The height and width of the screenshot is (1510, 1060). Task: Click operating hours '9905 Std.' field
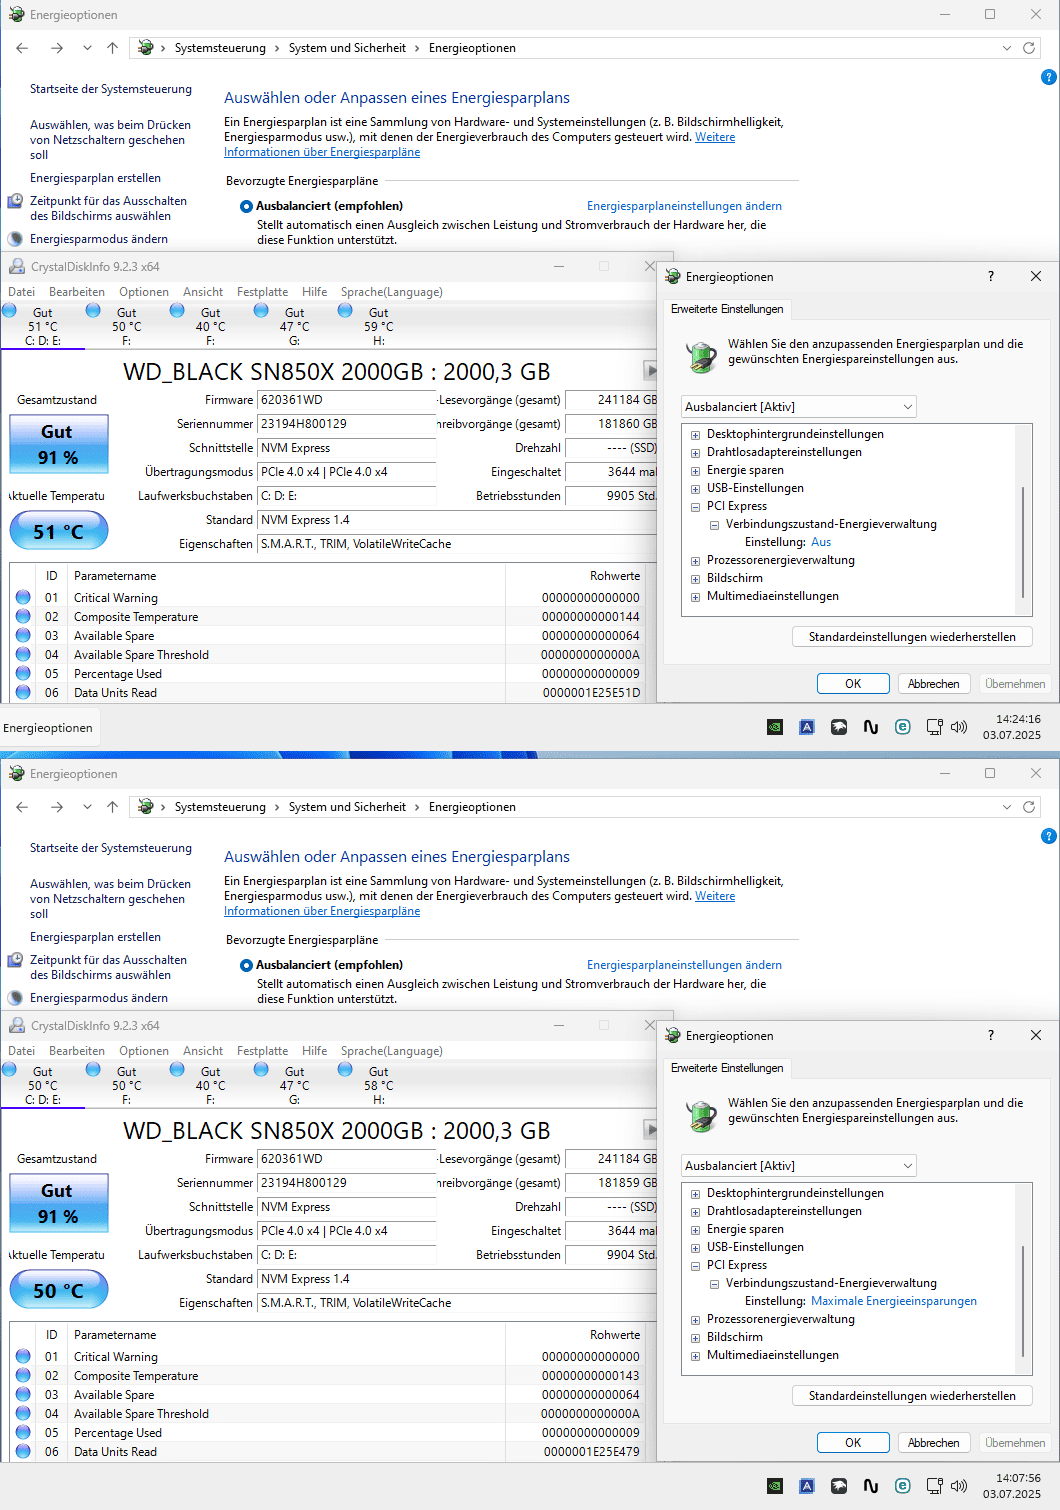[x=612, y=496]
